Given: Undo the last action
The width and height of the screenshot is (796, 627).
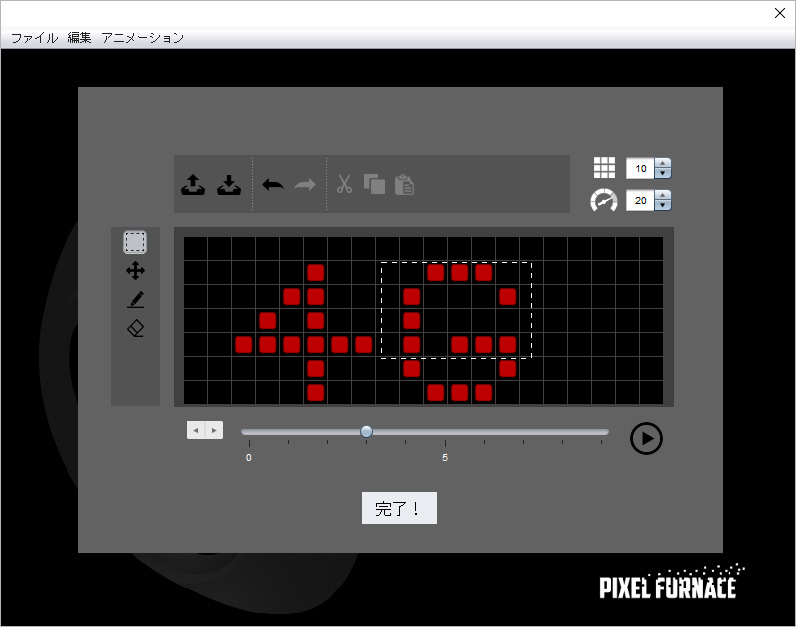Looking at the screenshot, I should [x=273, y=185].
